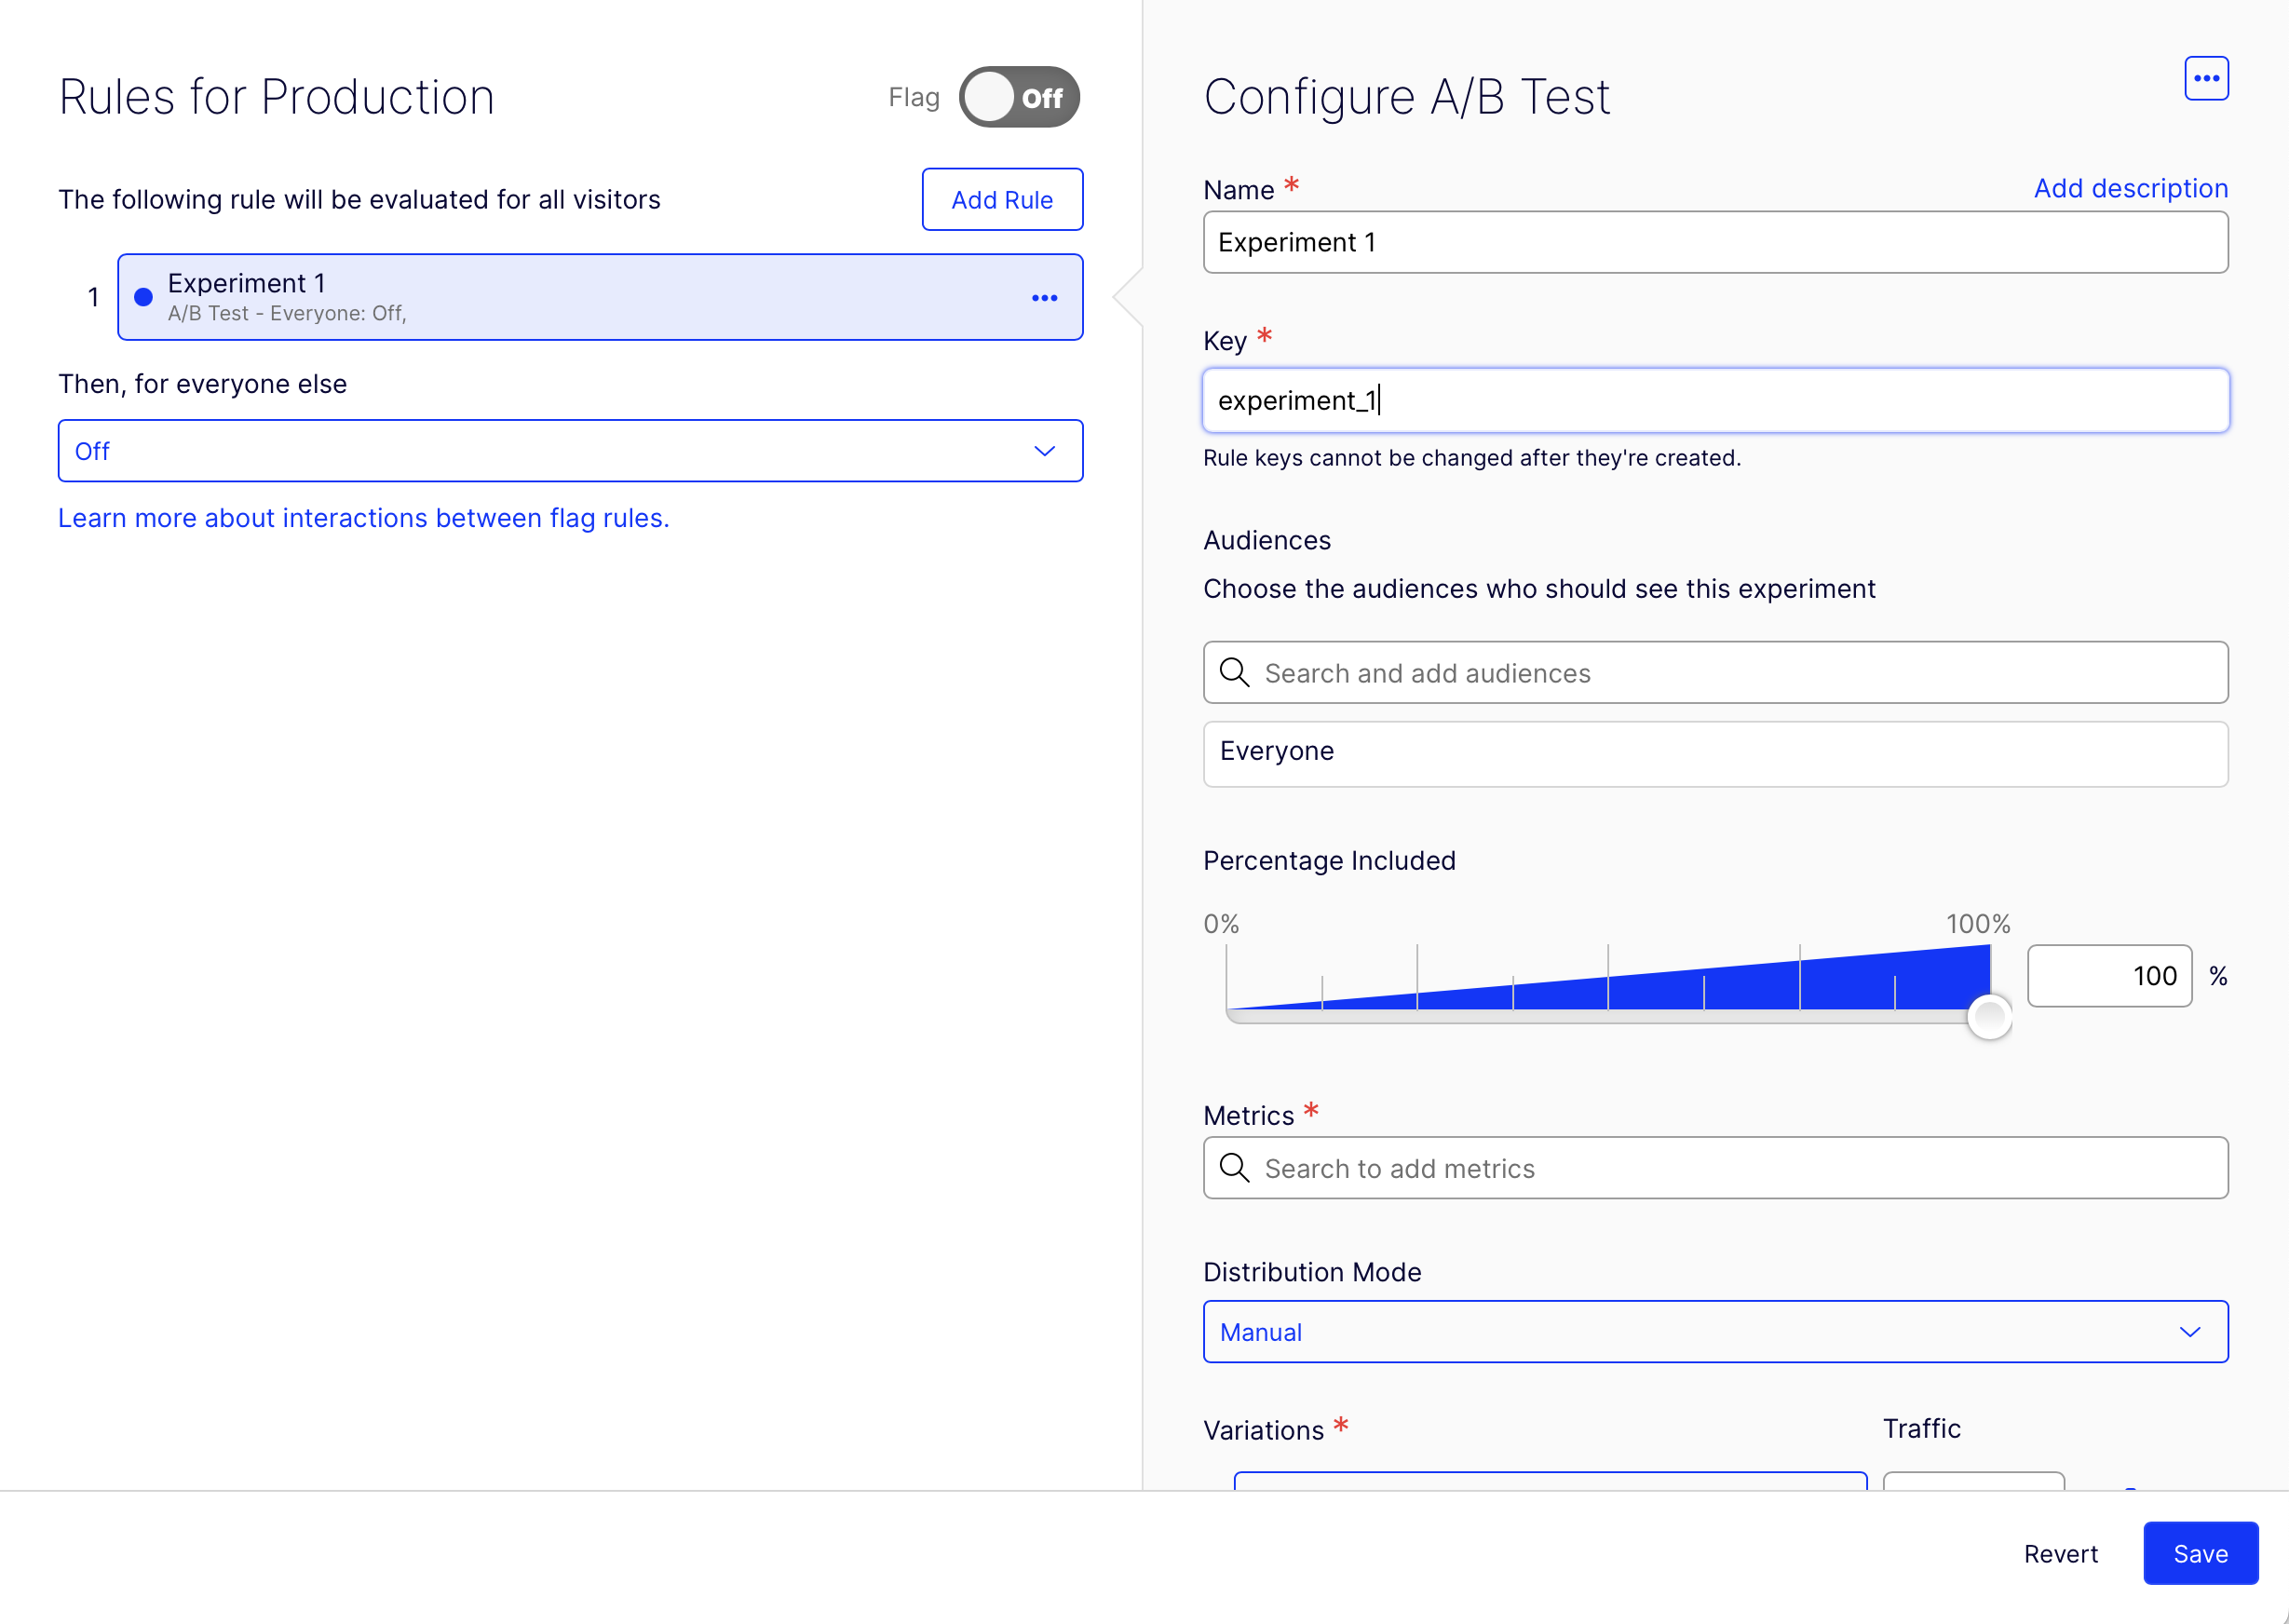
Task: Click the Revert button
Action: pos(2060,1553)
